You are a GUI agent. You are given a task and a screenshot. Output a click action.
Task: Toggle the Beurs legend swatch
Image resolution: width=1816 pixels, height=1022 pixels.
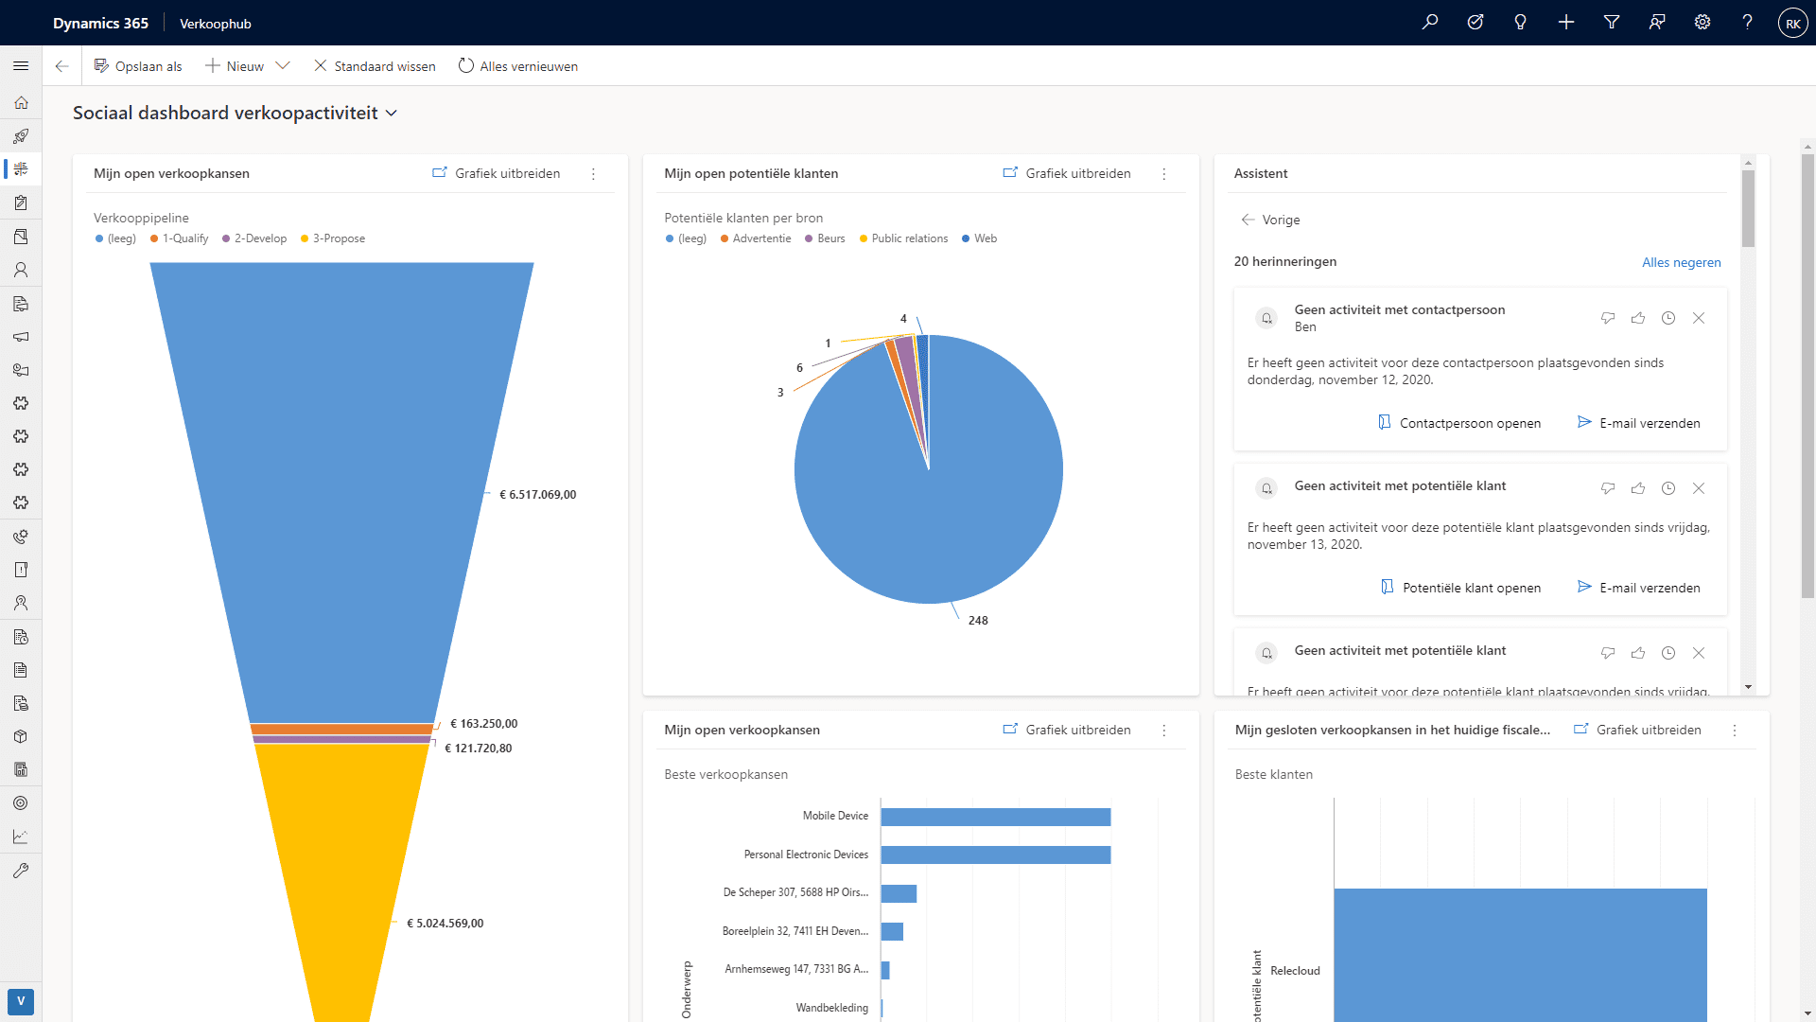click(809, 239)
